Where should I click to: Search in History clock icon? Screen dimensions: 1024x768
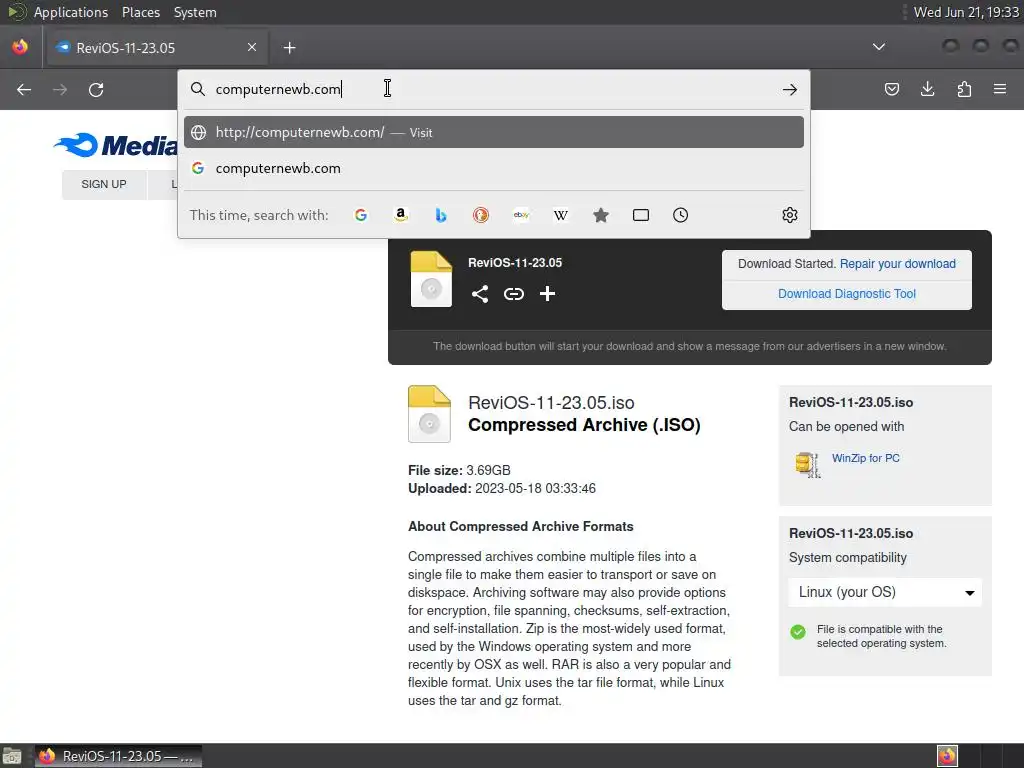point(680,215)
